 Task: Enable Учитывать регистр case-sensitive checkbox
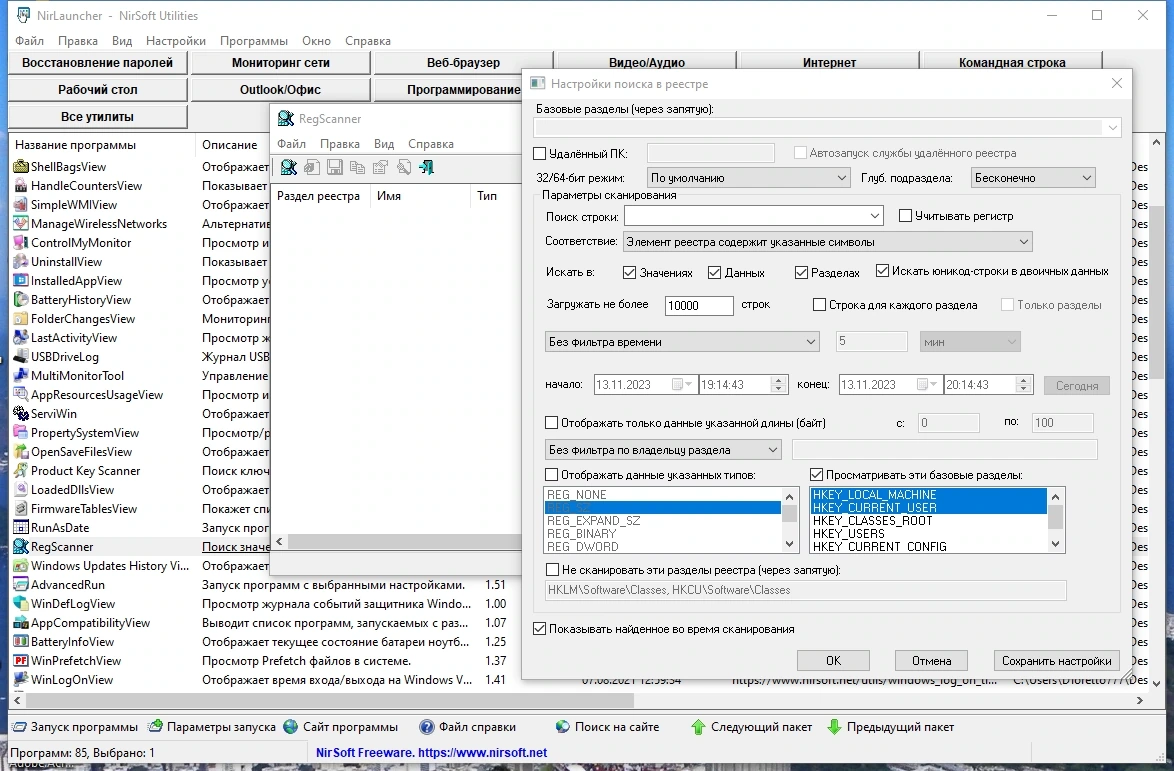pyautogui.click(x=905, y=216)
